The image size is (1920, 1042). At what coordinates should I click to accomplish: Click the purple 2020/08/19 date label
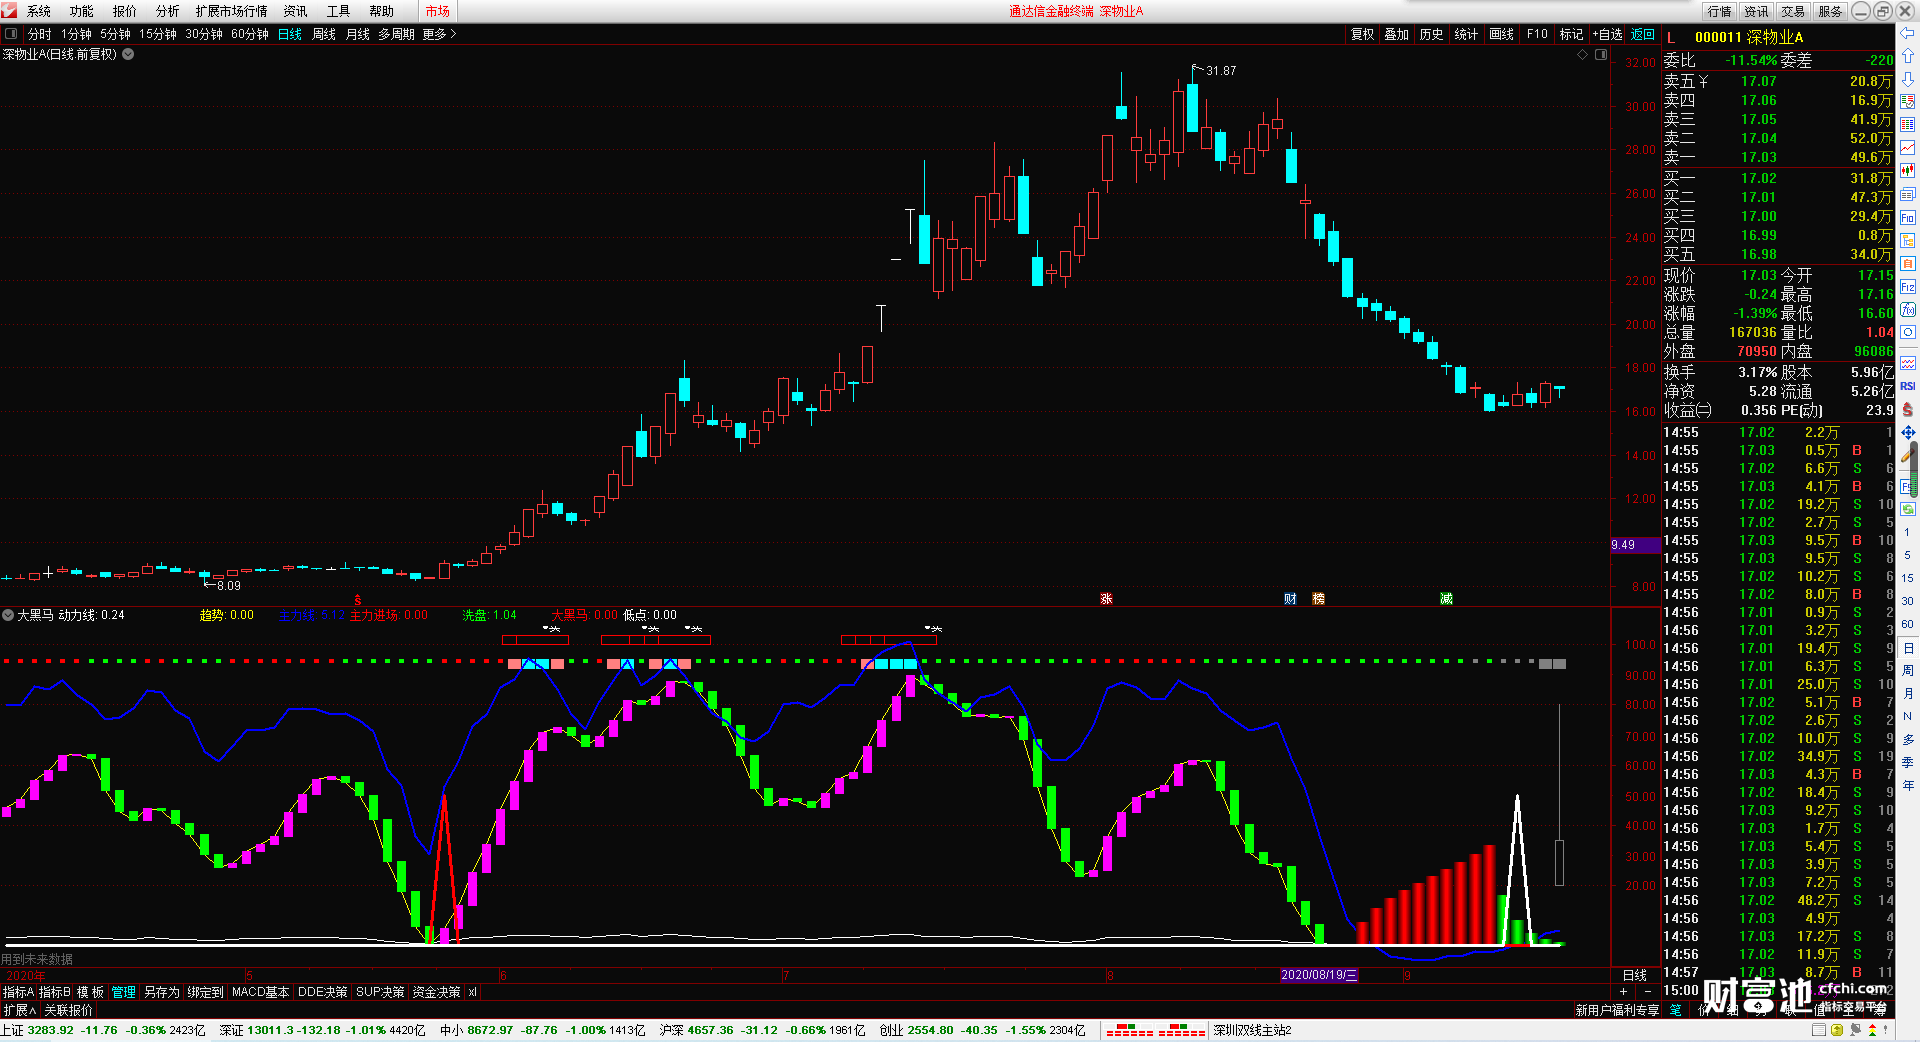pos(1319,975)
